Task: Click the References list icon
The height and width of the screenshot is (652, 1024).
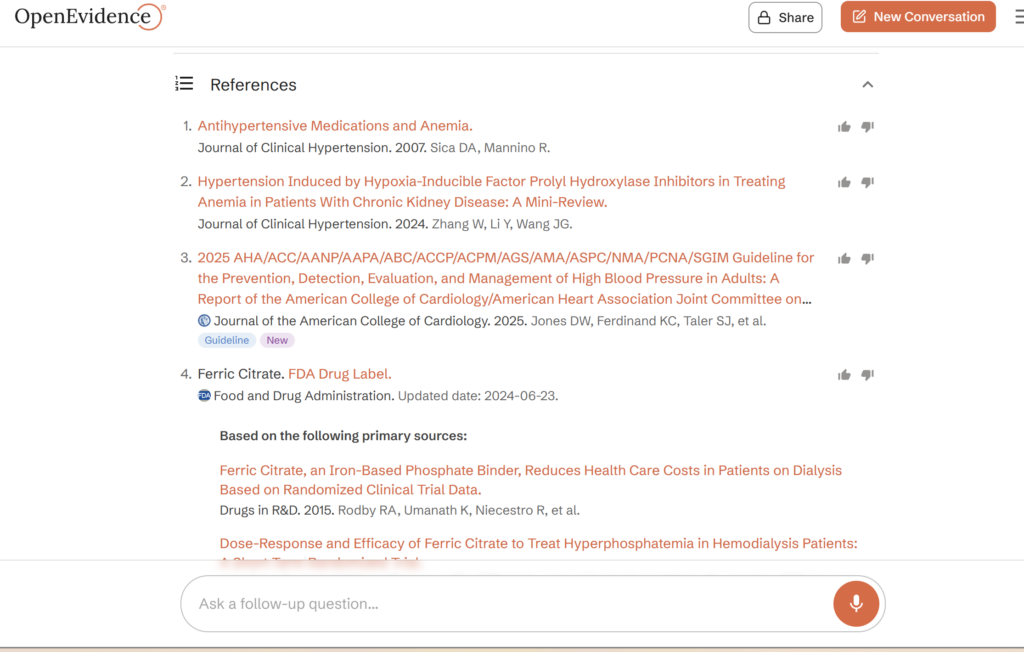Action: pyautogui.click(x=184, y=84)
